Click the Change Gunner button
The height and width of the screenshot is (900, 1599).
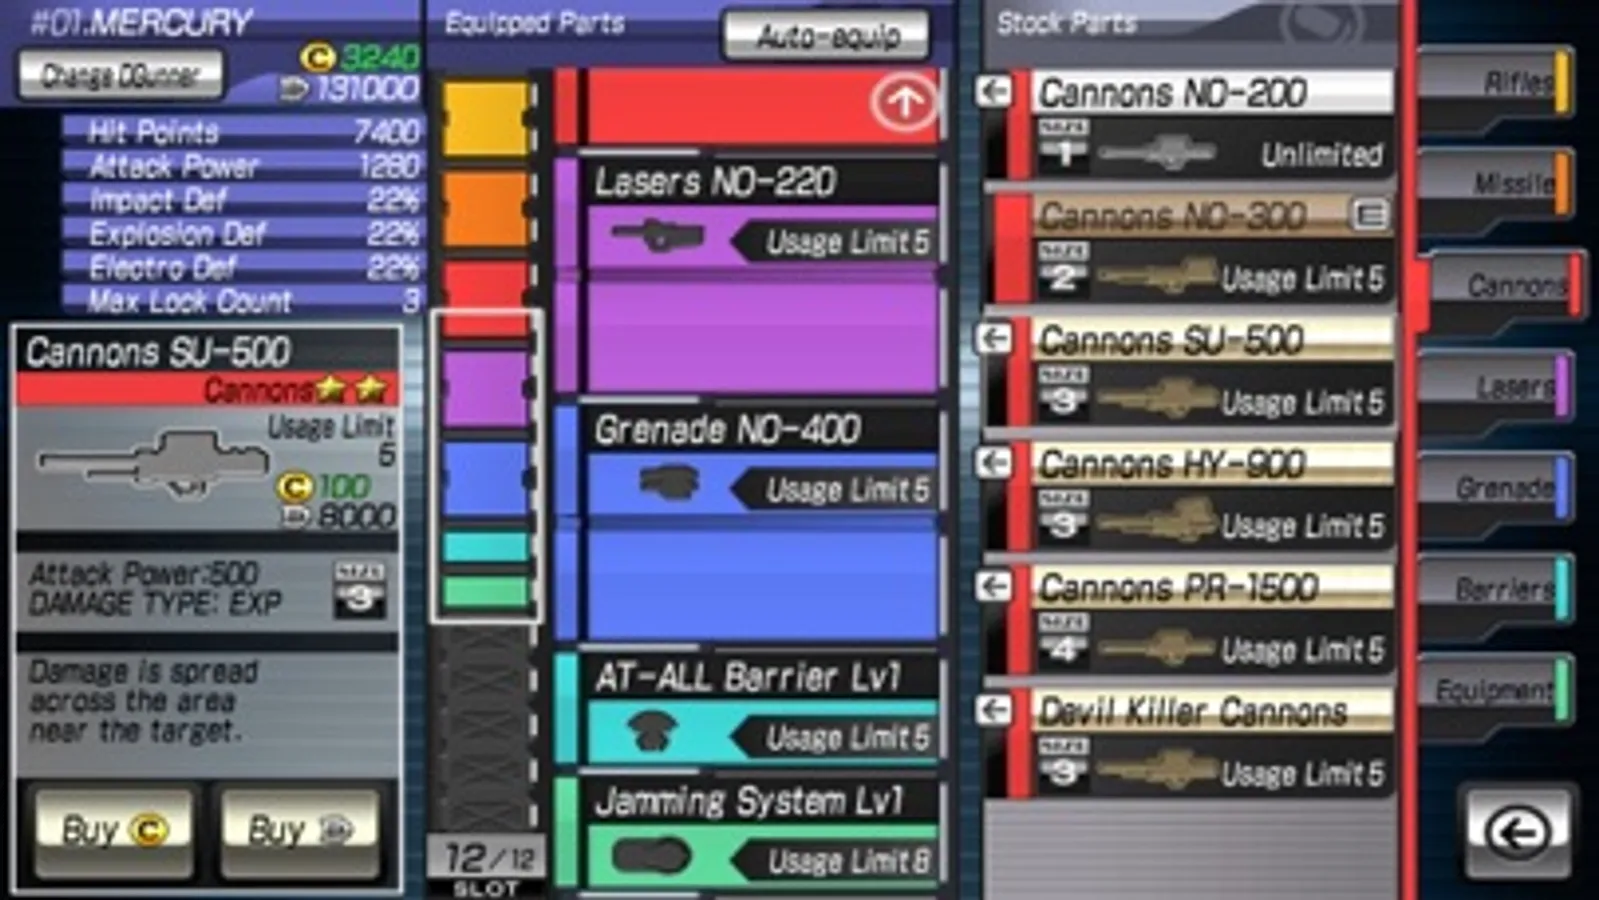click(120, 75)
